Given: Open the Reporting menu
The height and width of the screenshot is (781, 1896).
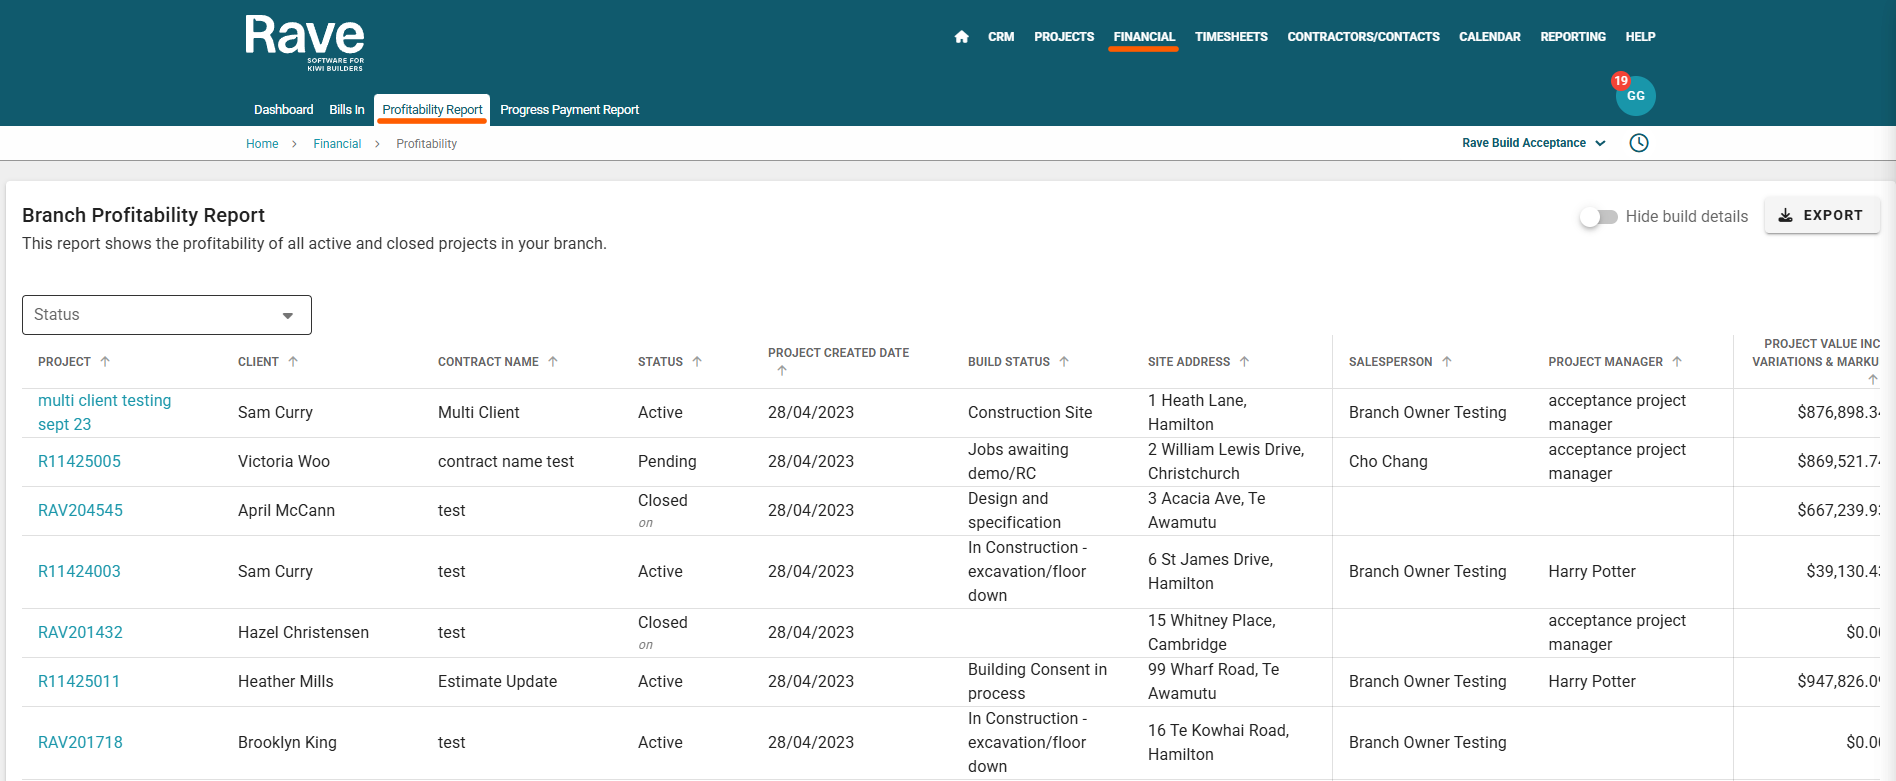Looking at the screenshot, I should coord(1572,37).
